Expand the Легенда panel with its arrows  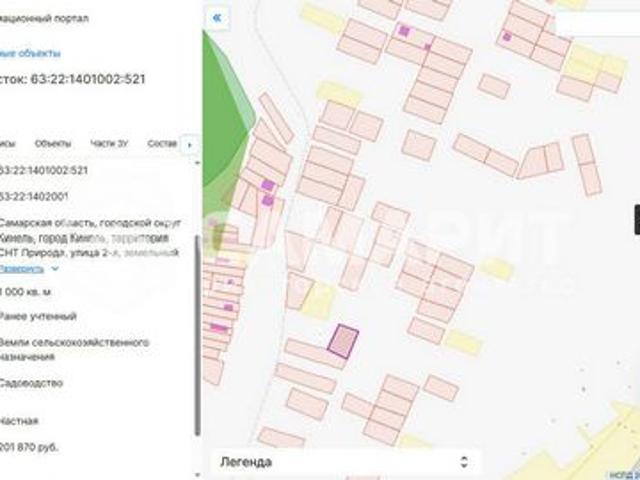pyautogui.click(x=464, y=462)
